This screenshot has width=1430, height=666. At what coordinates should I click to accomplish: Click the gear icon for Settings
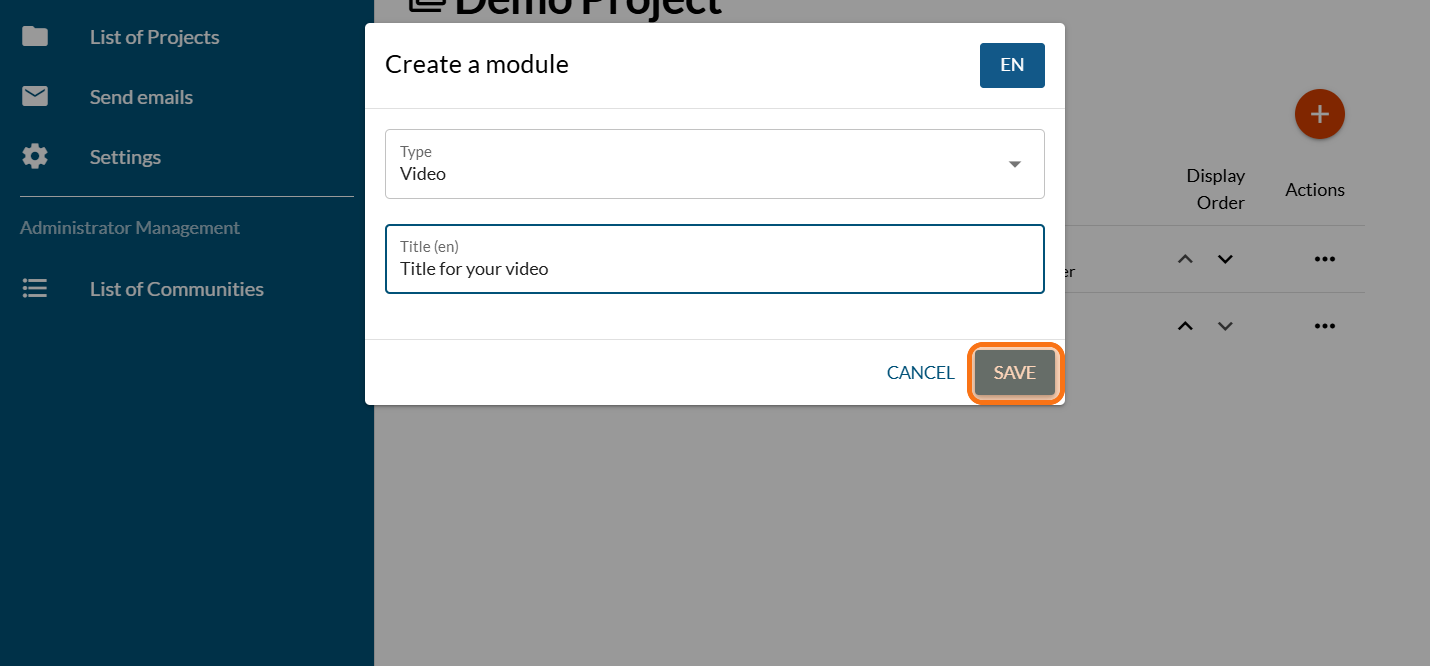click(35, 157)
